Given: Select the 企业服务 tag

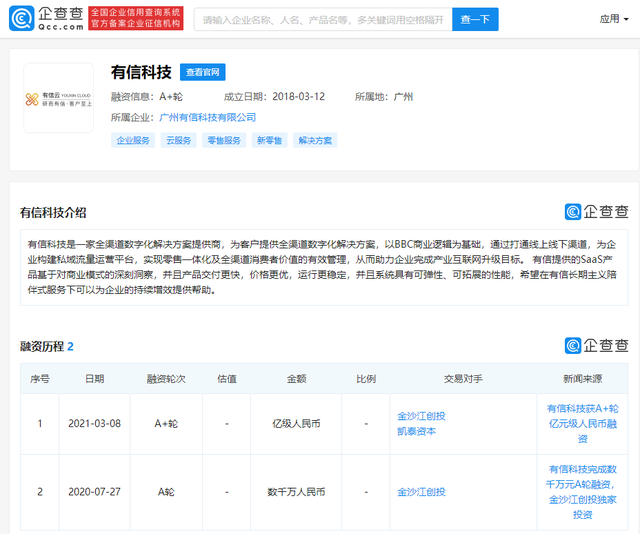Looking at the screenshot, I should (x=133, y=140).
